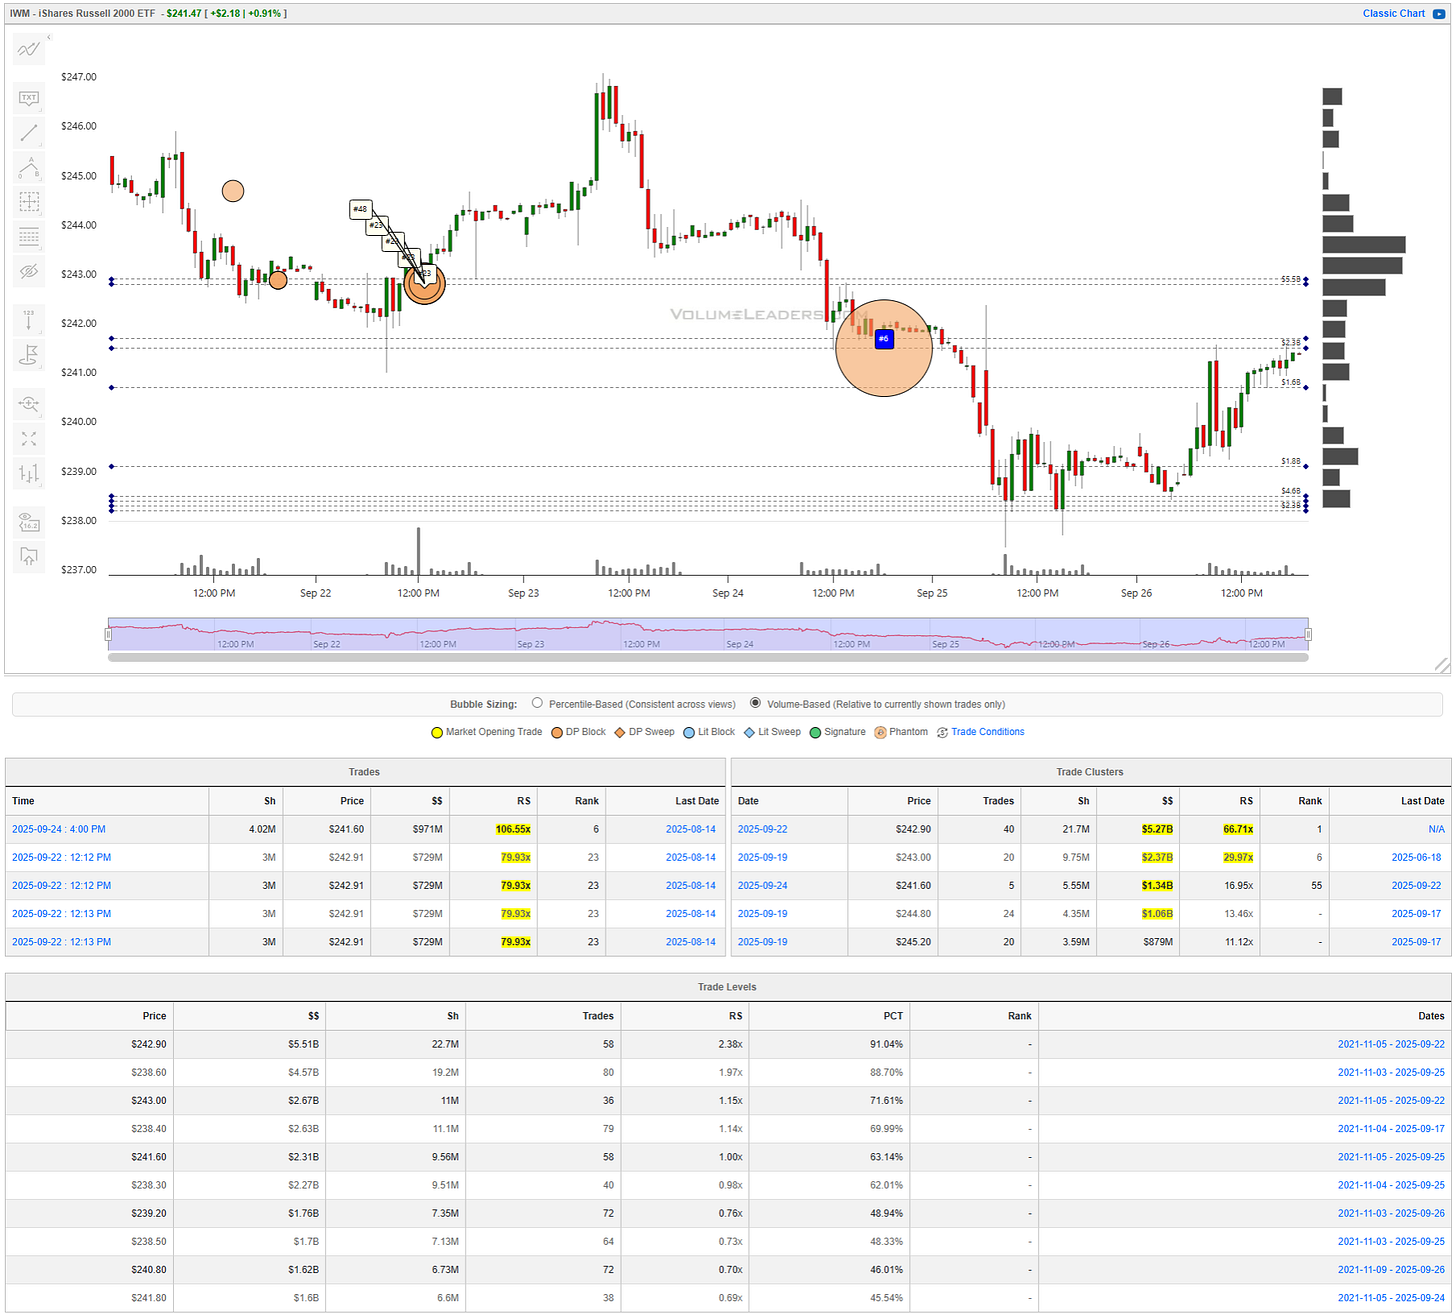1456x1314 pixels.
Task: Click the export/save chart folder icon
Action: (29, 557)
